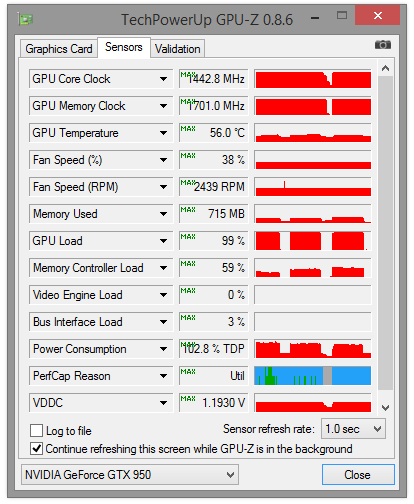The height and width of the screenshot is (504, 414).
Task: Click the 99 % GPU load value
Action: click(x=214, y=241)
